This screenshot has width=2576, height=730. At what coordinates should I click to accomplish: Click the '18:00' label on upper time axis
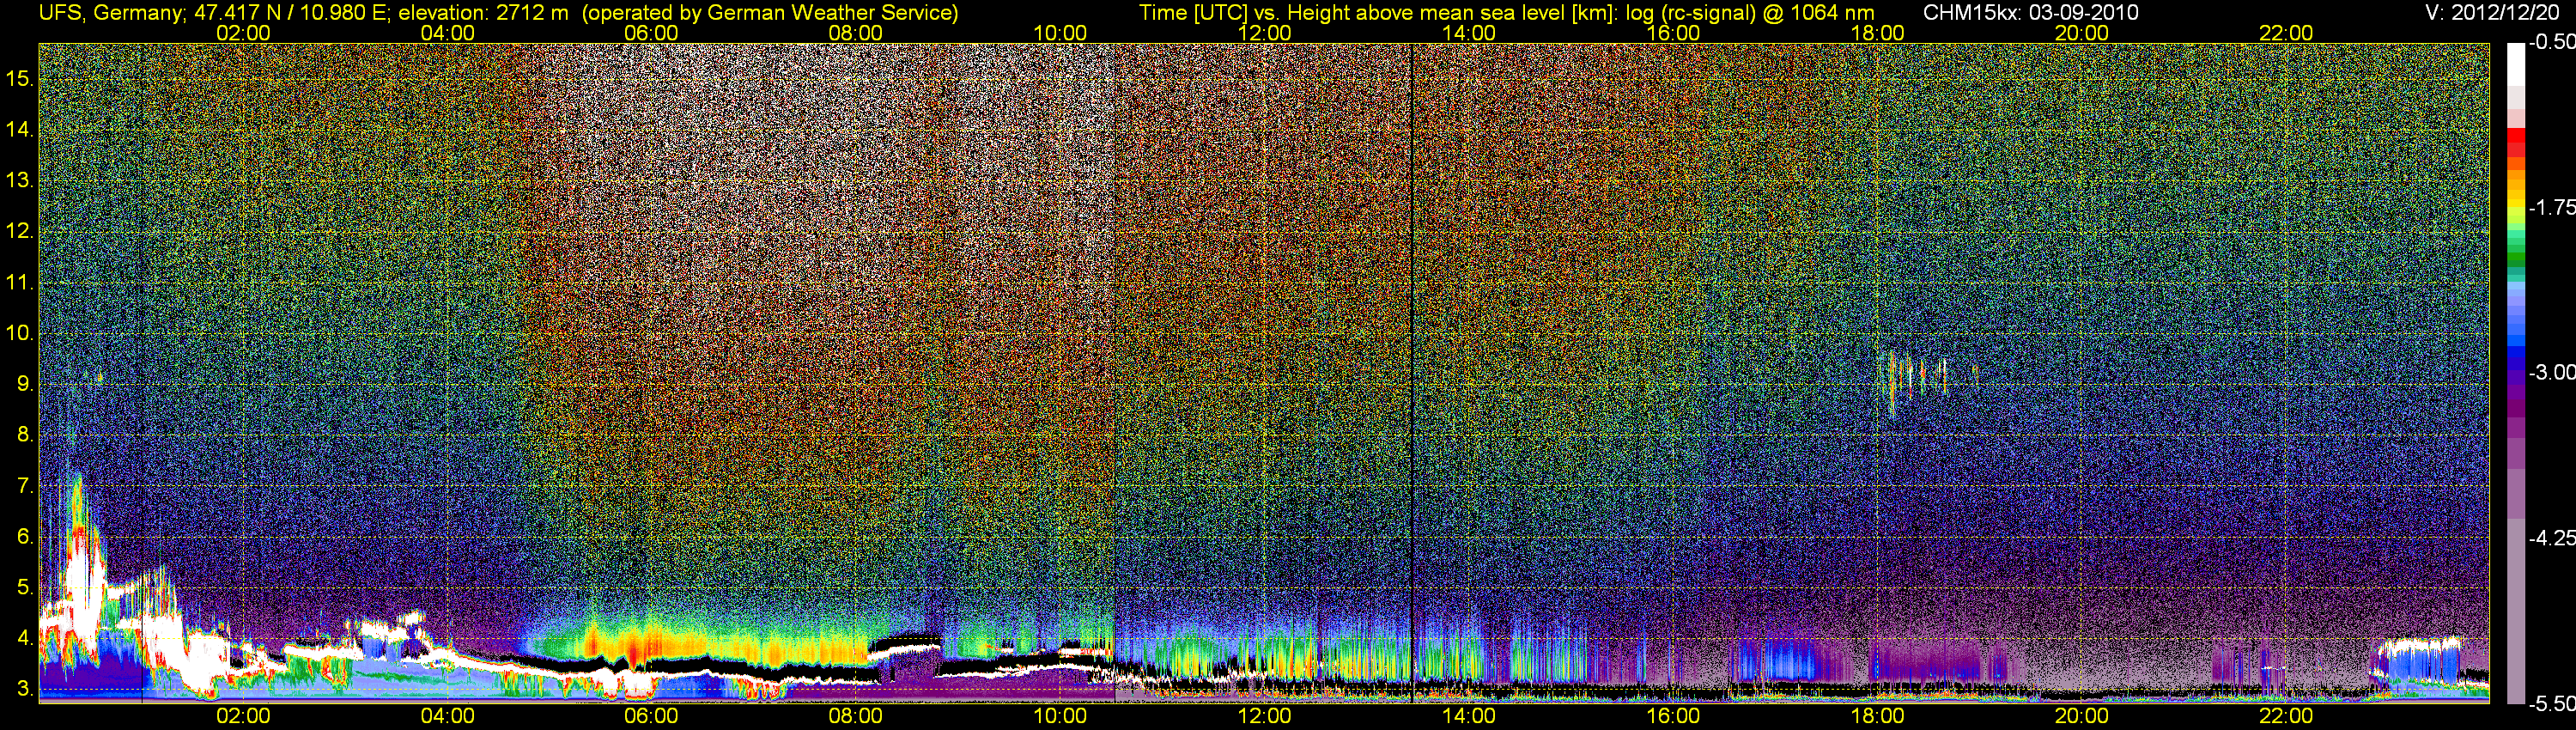pyautogui.click(x=1877, y=33)
